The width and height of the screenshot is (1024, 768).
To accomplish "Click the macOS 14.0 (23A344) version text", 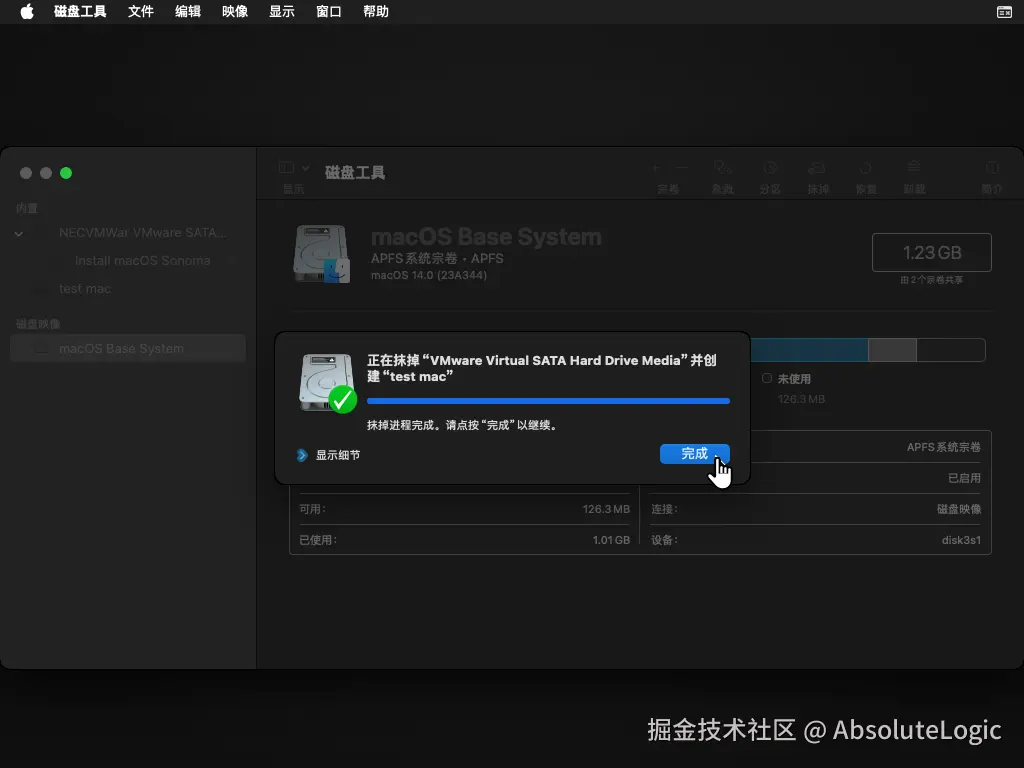I will pyautogui.click(x=428, y=276).
